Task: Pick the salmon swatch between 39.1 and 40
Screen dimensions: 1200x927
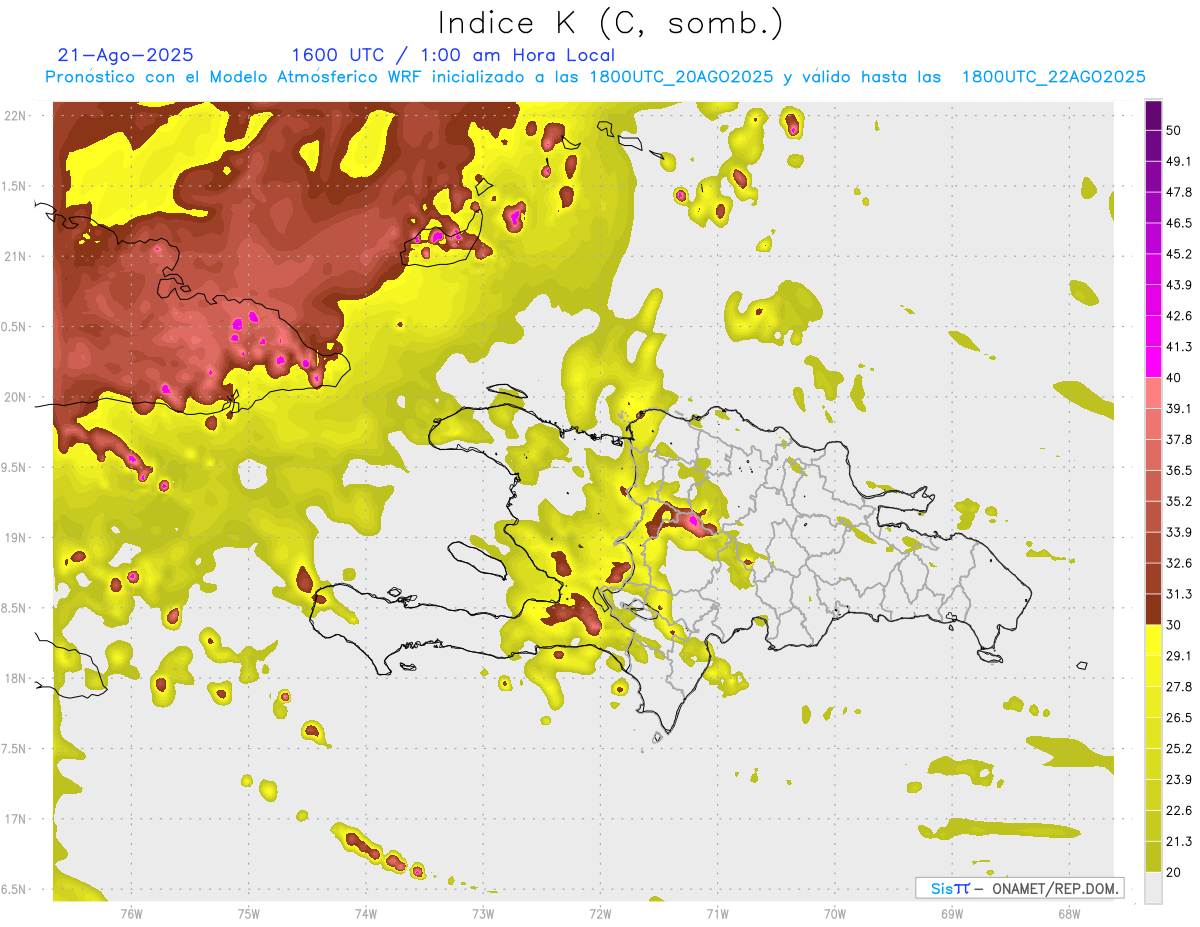Action: pyautogui.click(x=1153, y=393)
